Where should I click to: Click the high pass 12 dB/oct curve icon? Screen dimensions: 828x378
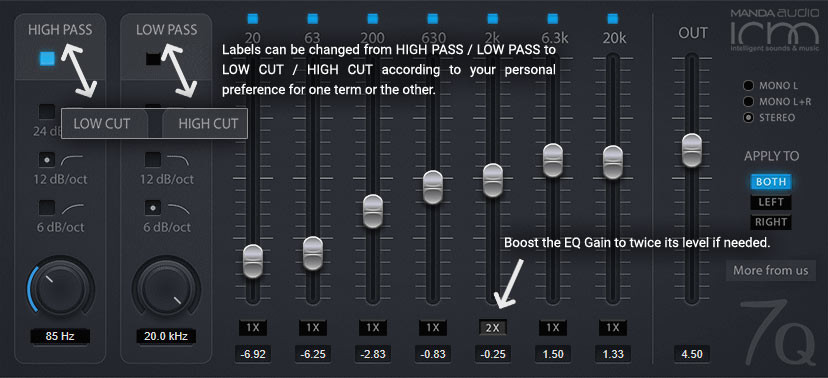click(72, 159)
